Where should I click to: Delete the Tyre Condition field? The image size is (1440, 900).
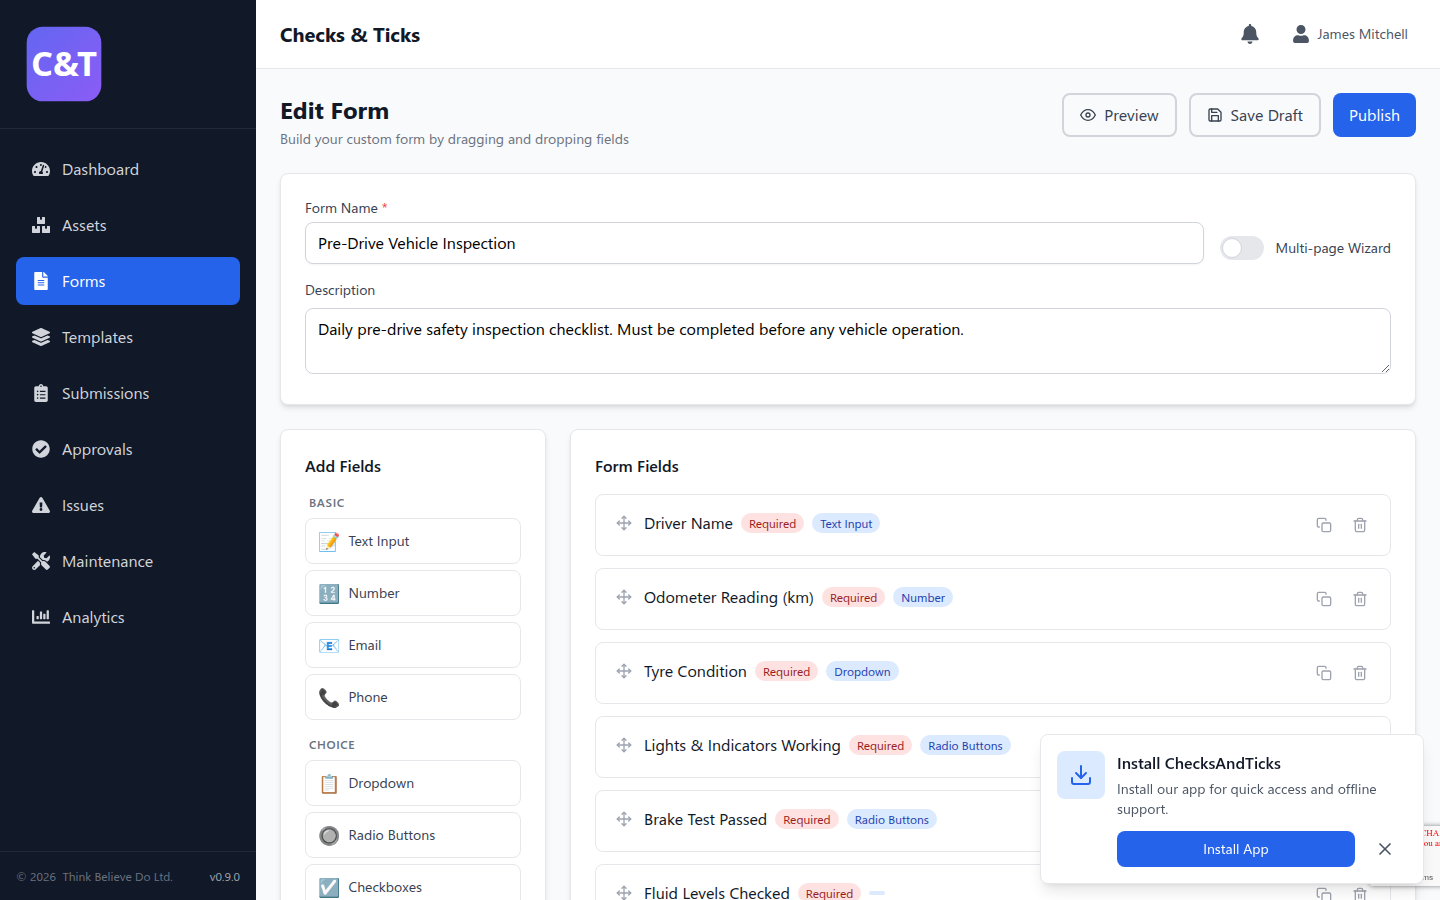pos(1359,673)
